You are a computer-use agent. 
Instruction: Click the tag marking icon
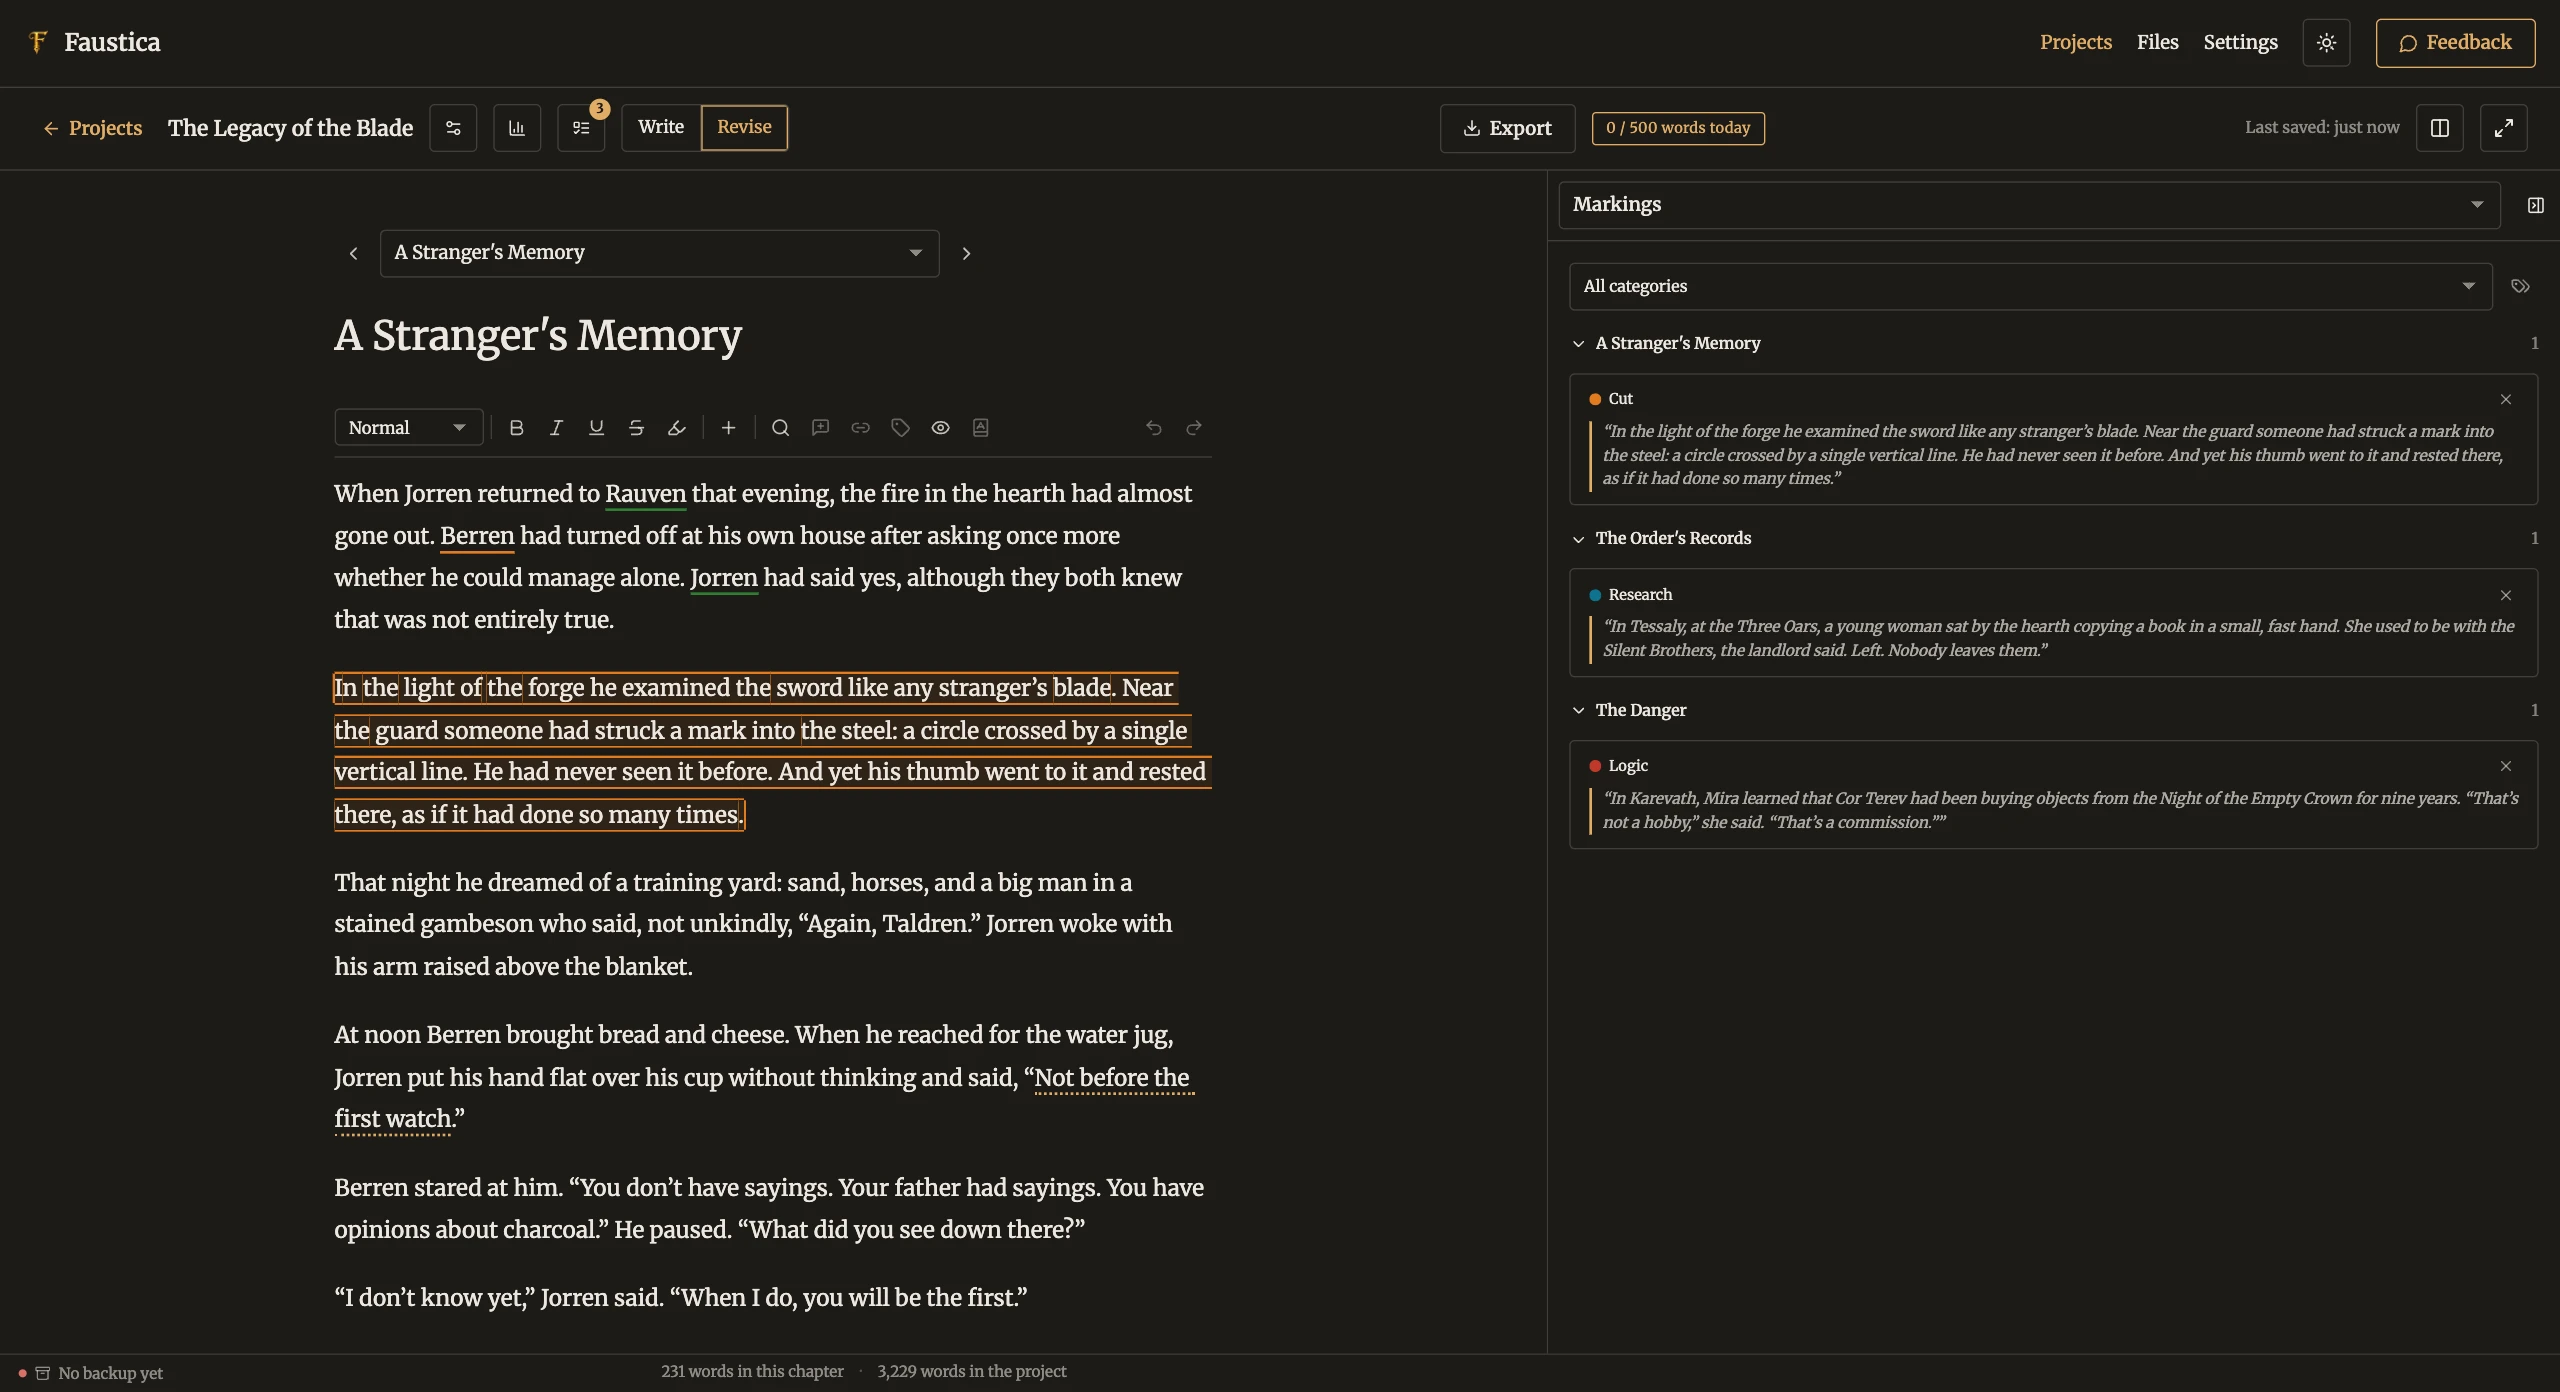pyautogui.click(x=901, y=428)
